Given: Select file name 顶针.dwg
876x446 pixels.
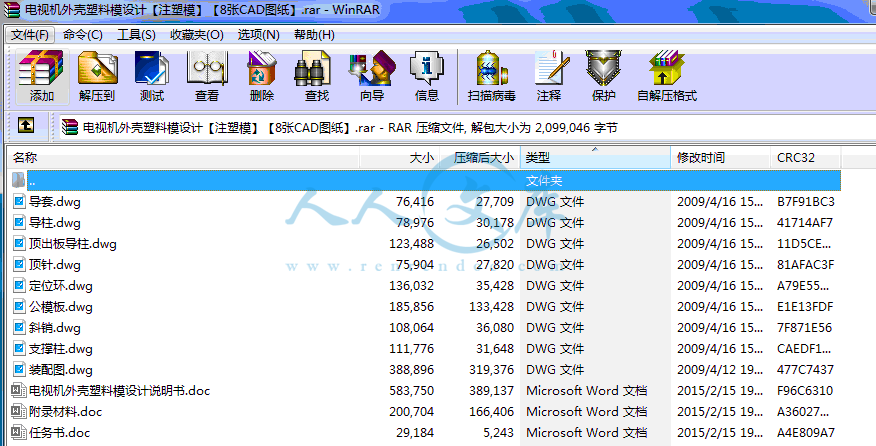Looking at the screenshot, I should (x=55, y=264).
